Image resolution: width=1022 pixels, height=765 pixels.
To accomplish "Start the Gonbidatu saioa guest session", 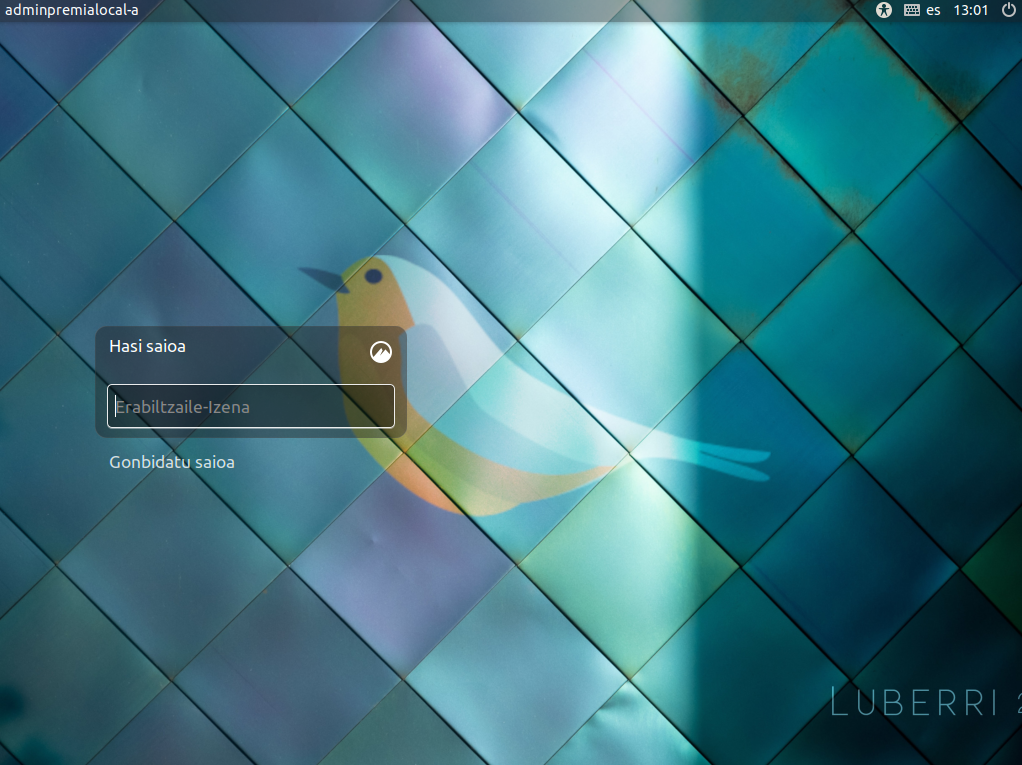I will point(172,462).
